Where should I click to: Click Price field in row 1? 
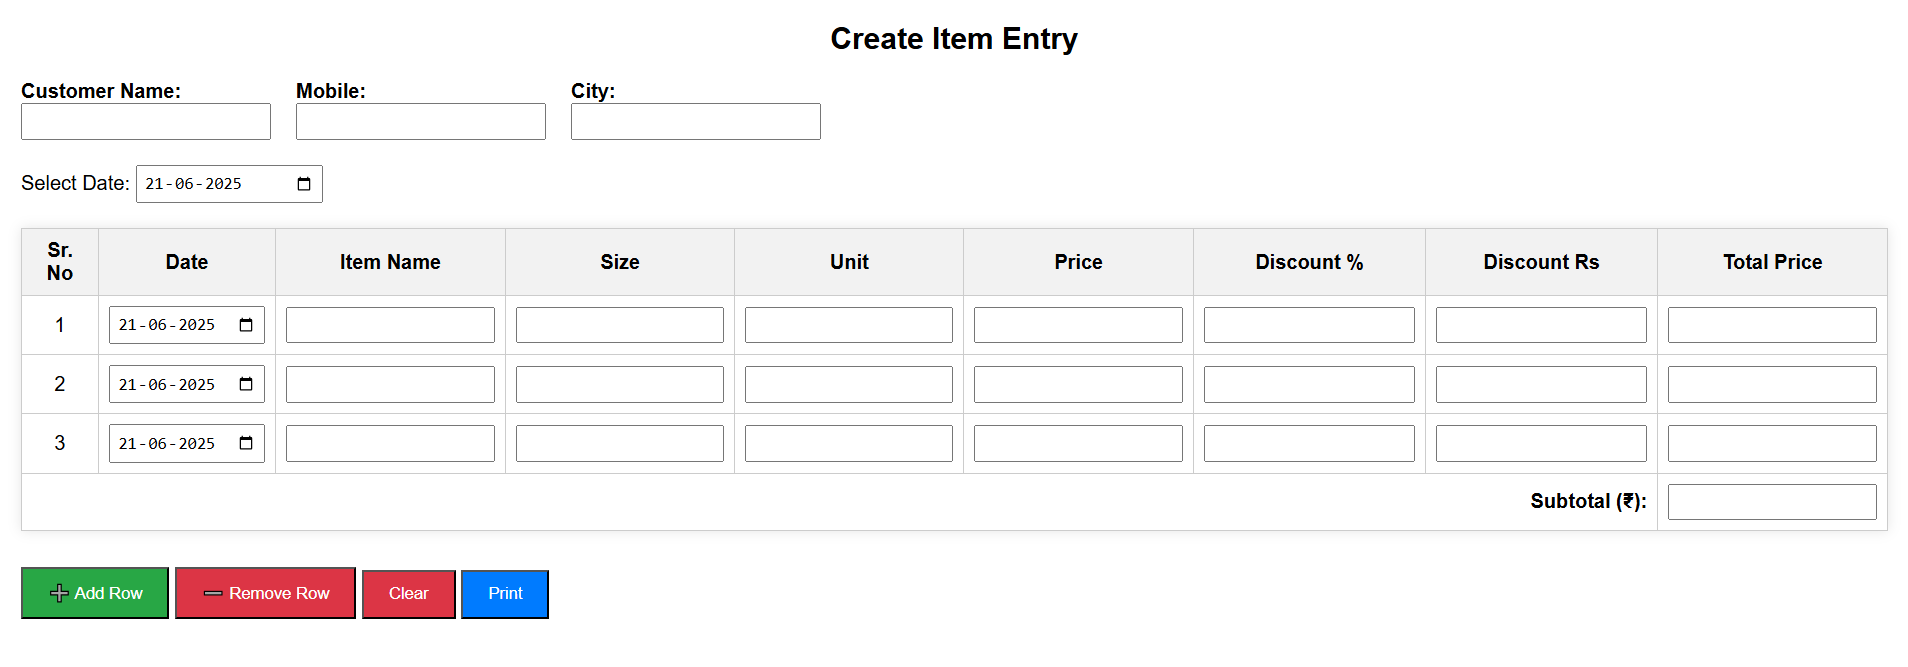(1078, 325)
